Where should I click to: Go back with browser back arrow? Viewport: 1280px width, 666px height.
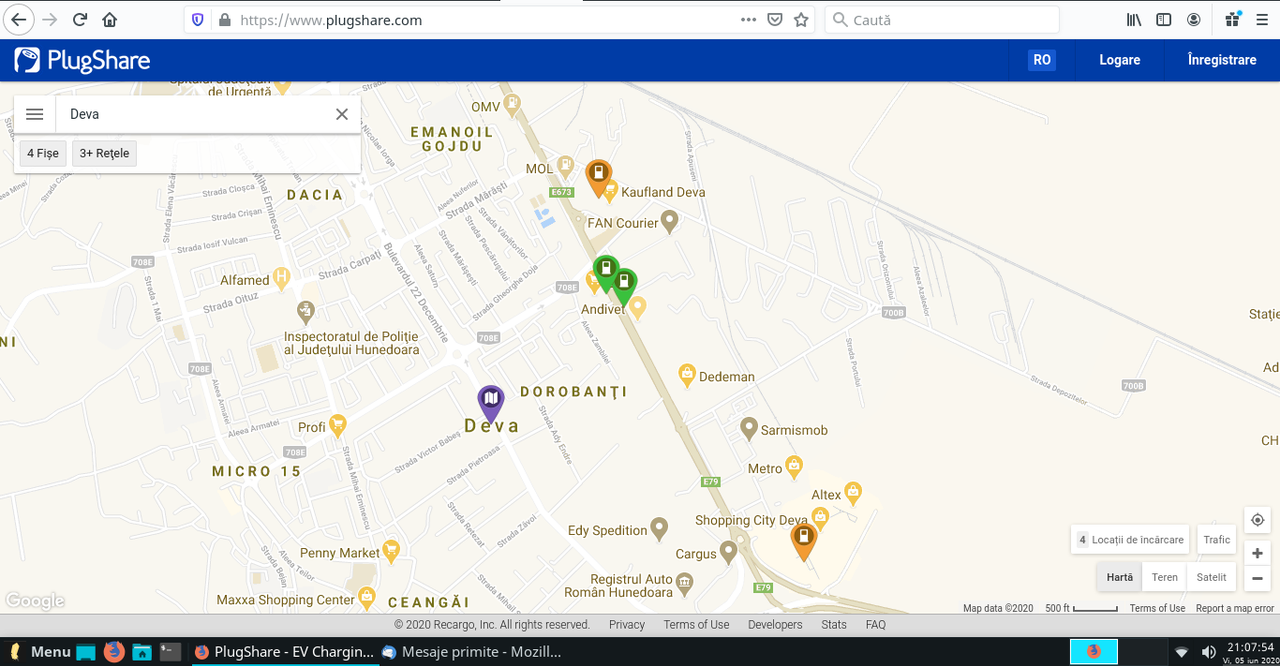(x=19, y=20)
